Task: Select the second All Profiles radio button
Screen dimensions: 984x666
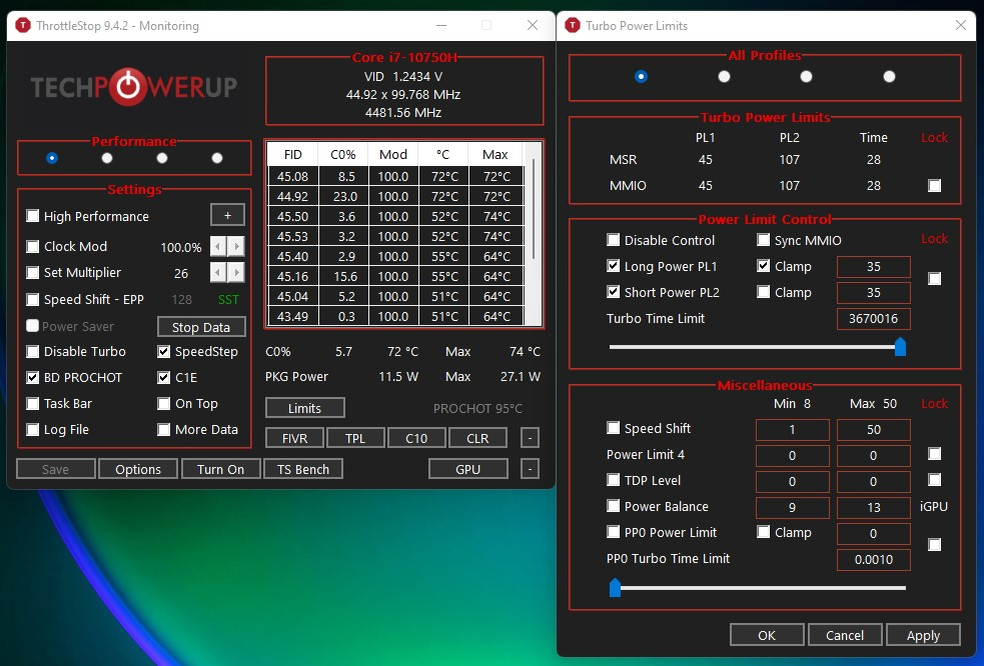Action: [724, 77]
